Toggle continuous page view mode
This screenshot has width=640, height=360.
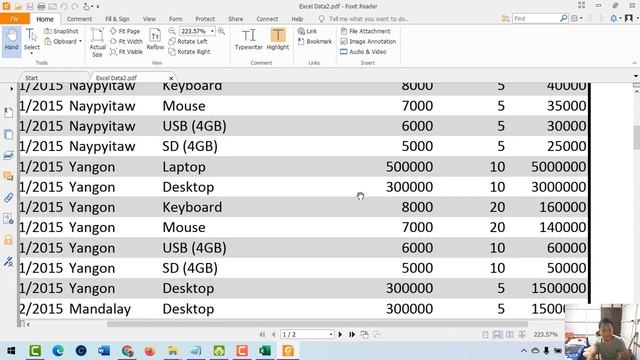click(497, 335)
